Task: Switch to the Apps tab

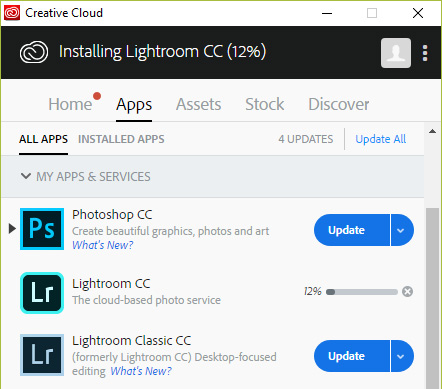Action: tap(134, 105)
